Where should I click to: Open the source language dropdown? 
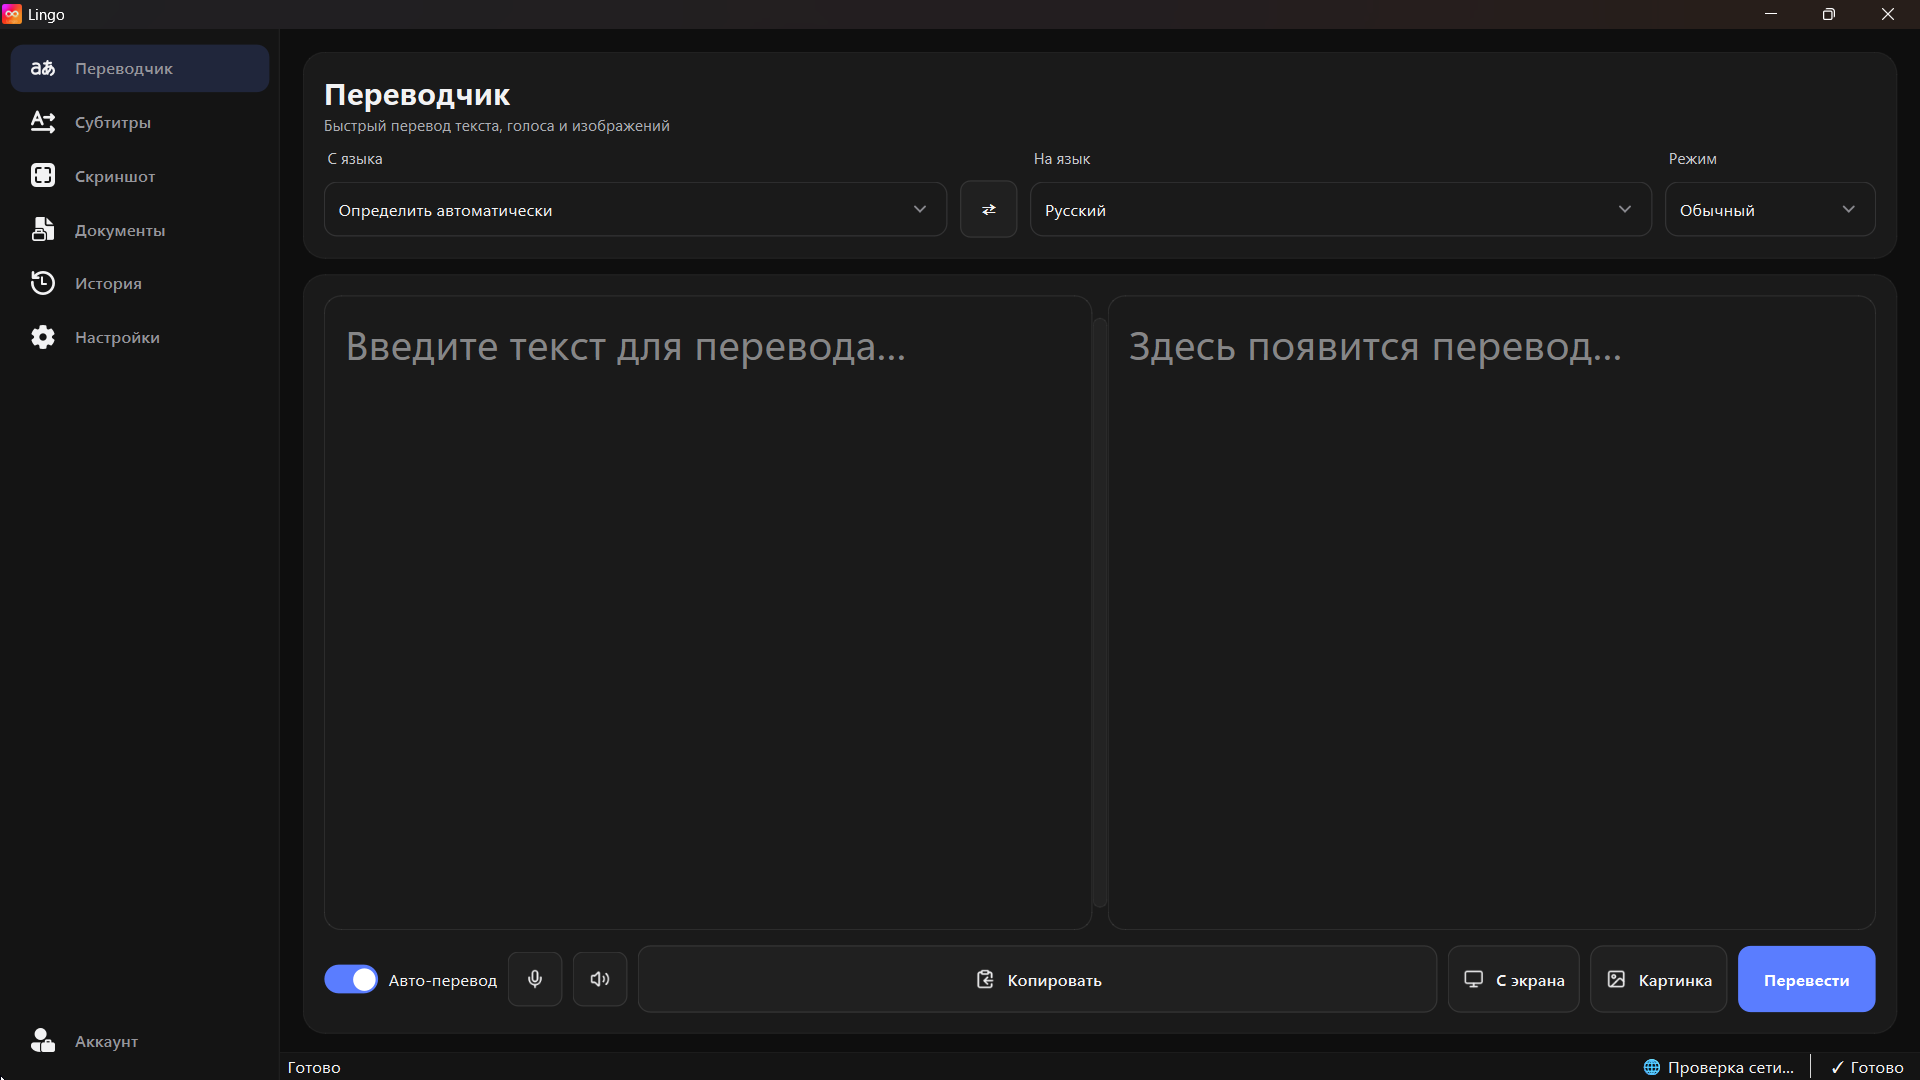pos(635,209)
